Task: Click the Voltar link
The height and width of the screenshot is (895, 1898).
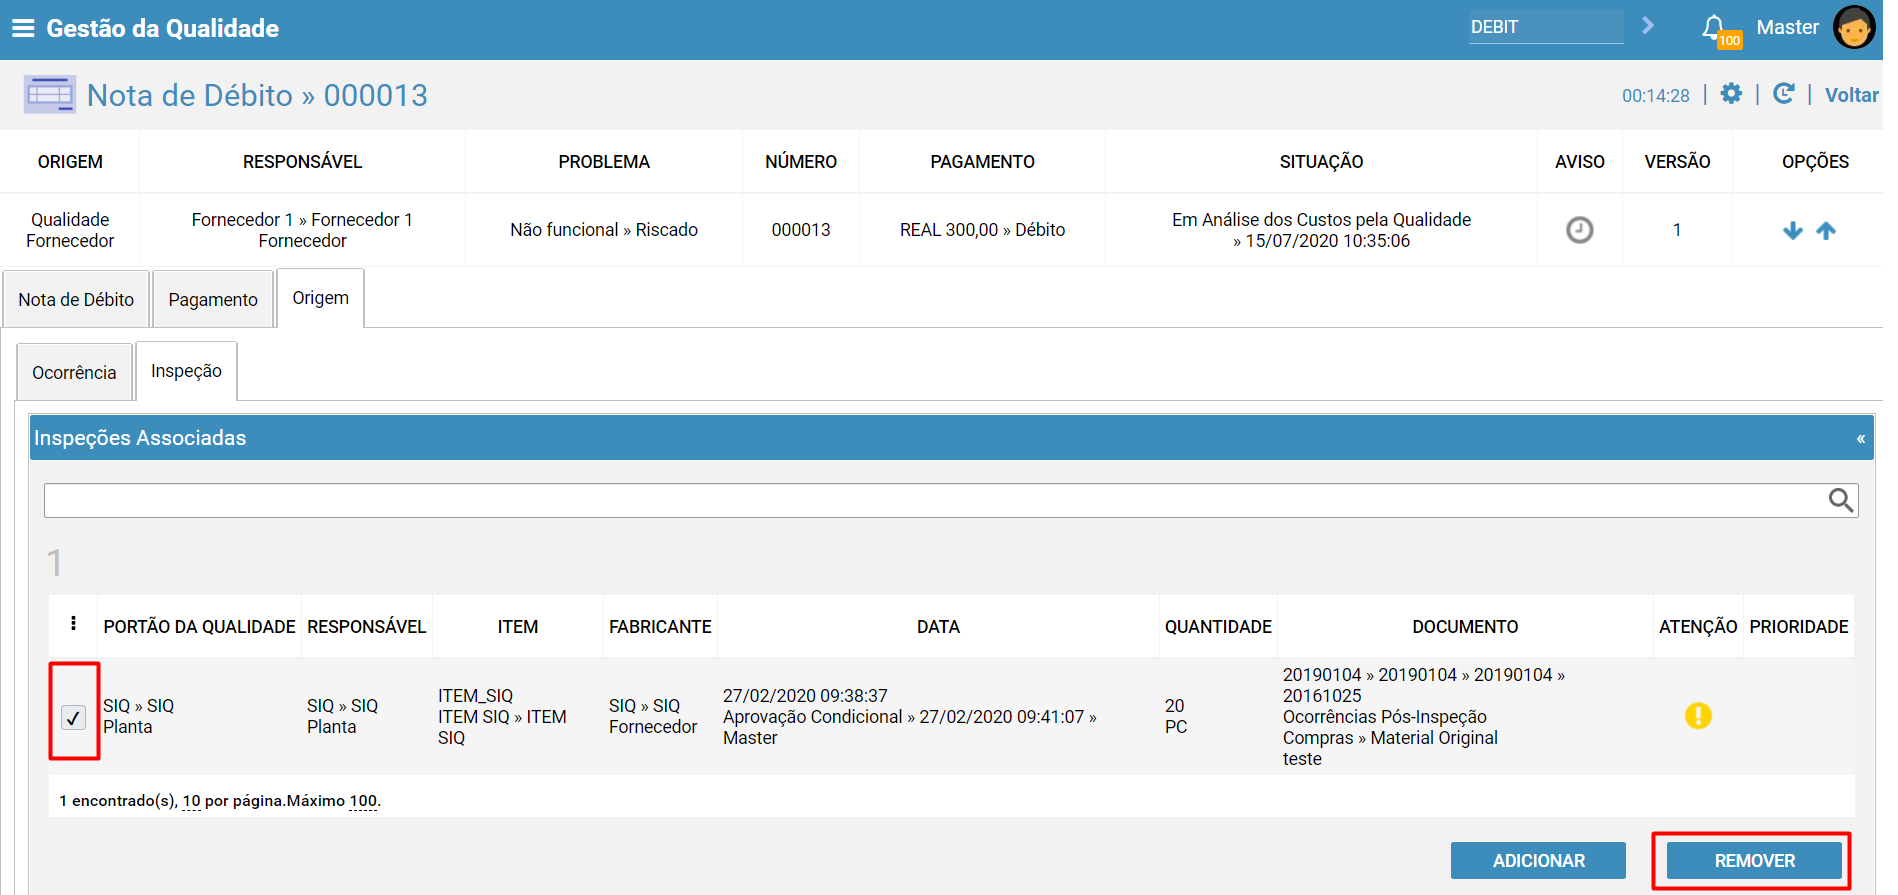Action: click(x=1851, y=95)
